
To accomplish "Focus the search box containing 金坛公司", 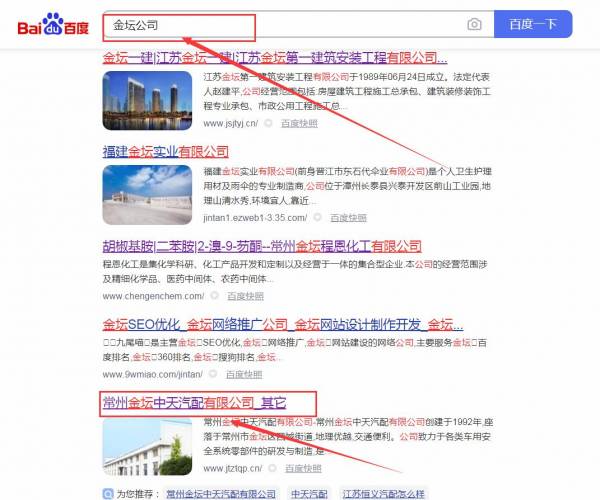I will click(x=280, y=24).
